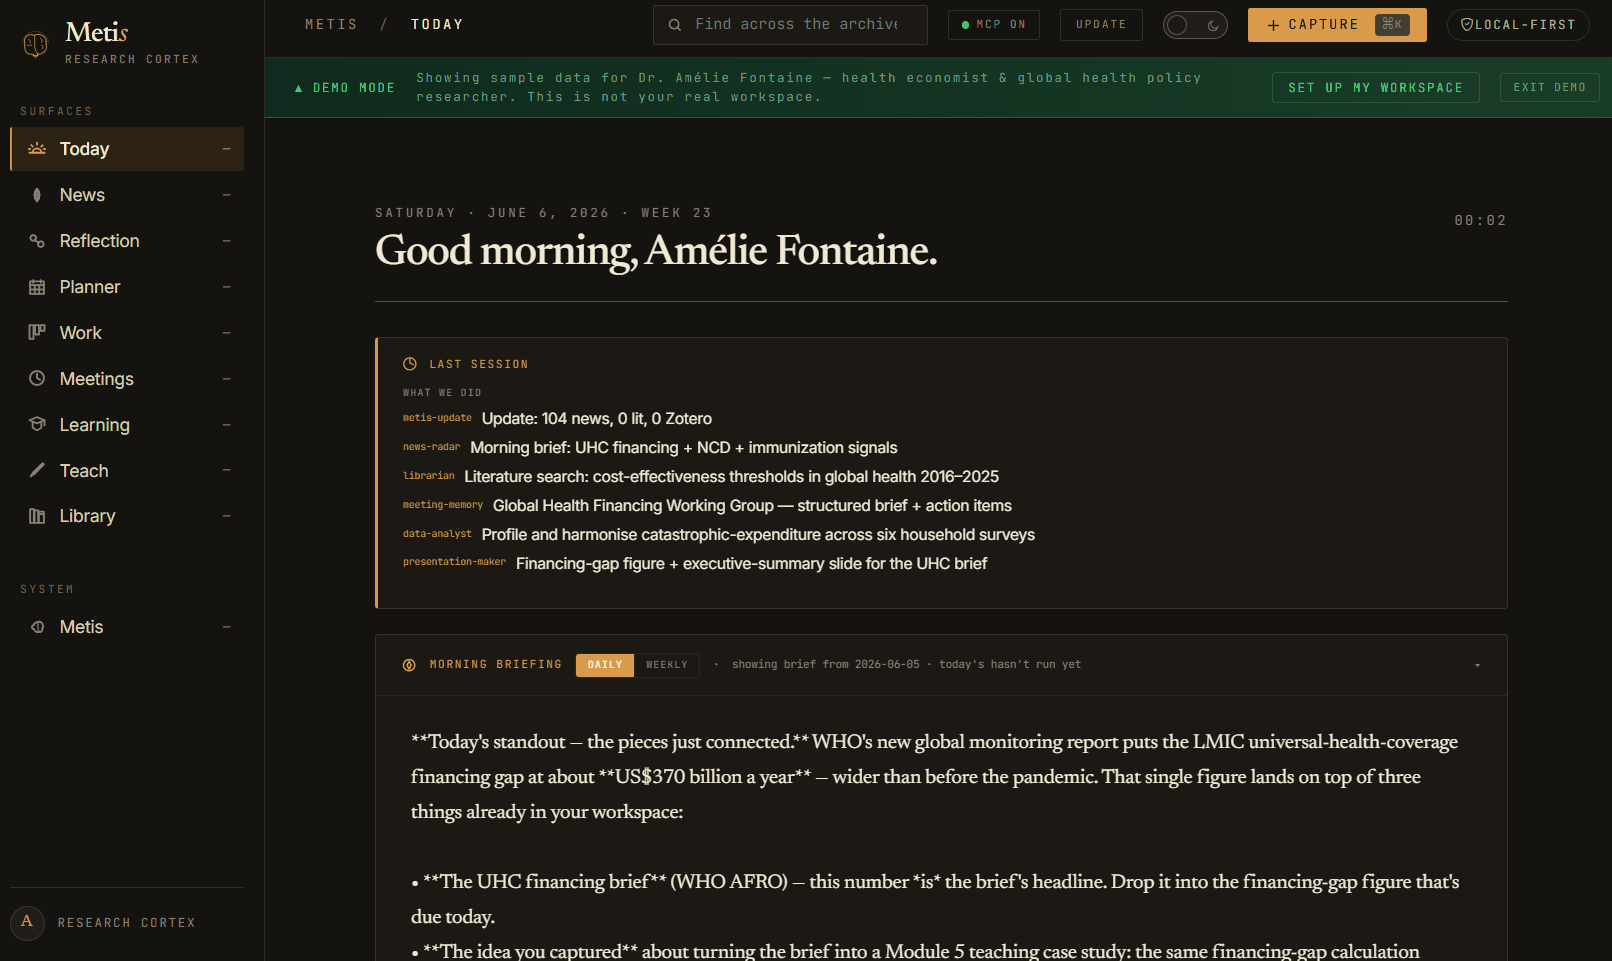Screen dimensions: 1612x961
Task: Expand the News section
Action: point(227,195)
